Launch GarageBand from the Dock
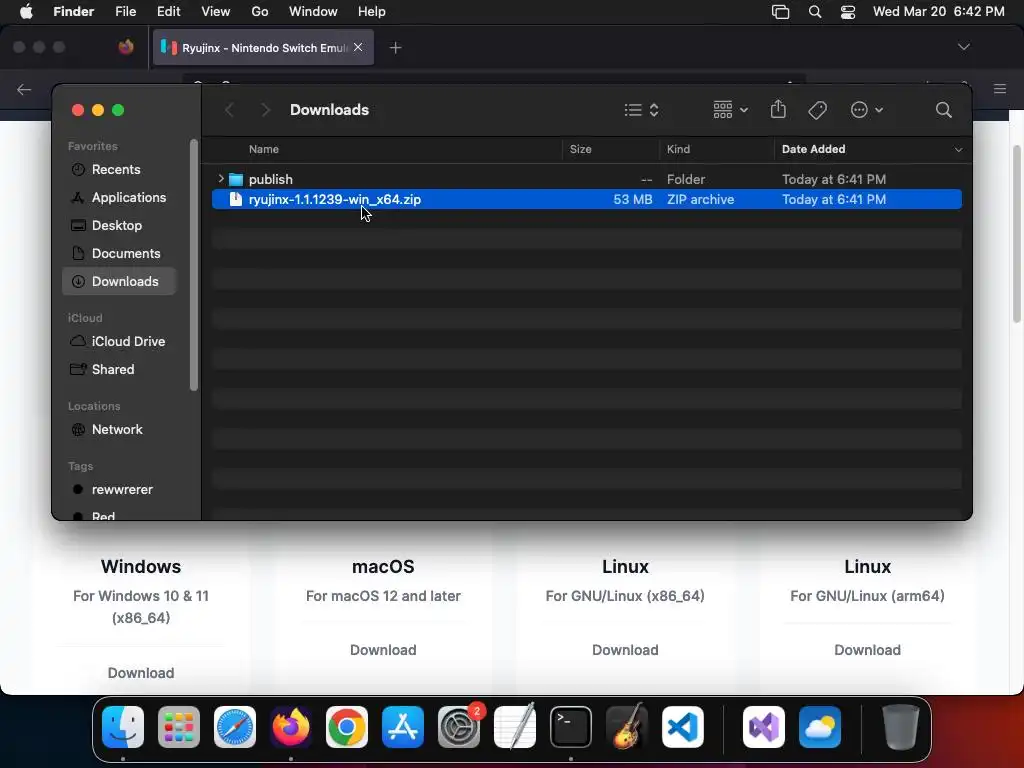Viewport: 1024px width, 768px height. [x=627, y=727]
